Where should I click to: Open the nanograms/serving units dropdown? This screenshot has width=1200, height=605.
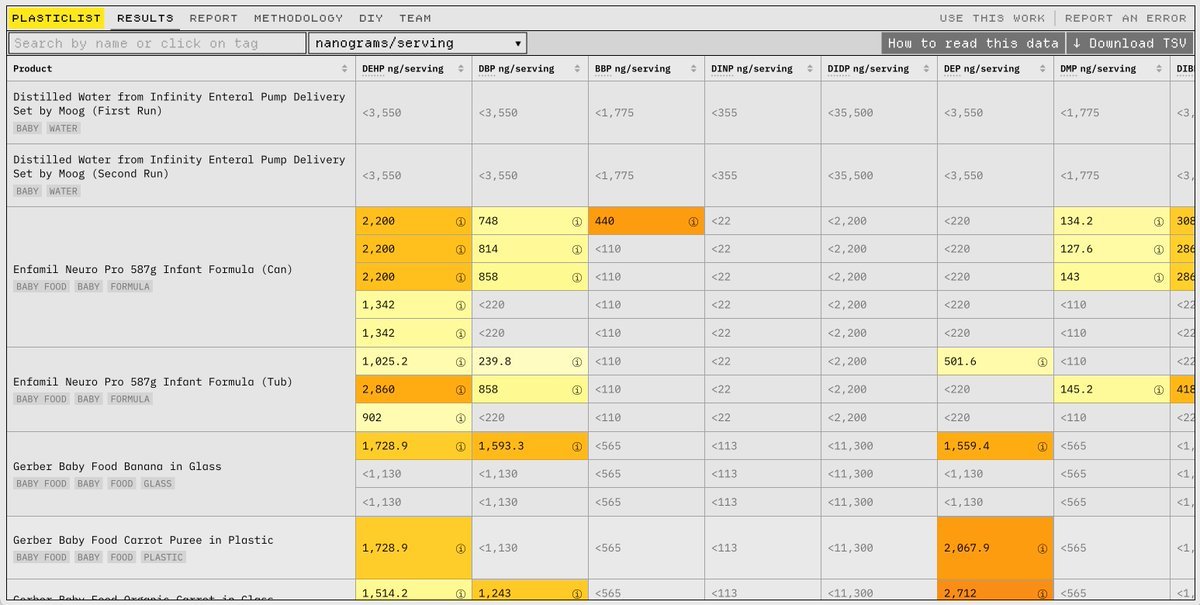coord(417,43)
